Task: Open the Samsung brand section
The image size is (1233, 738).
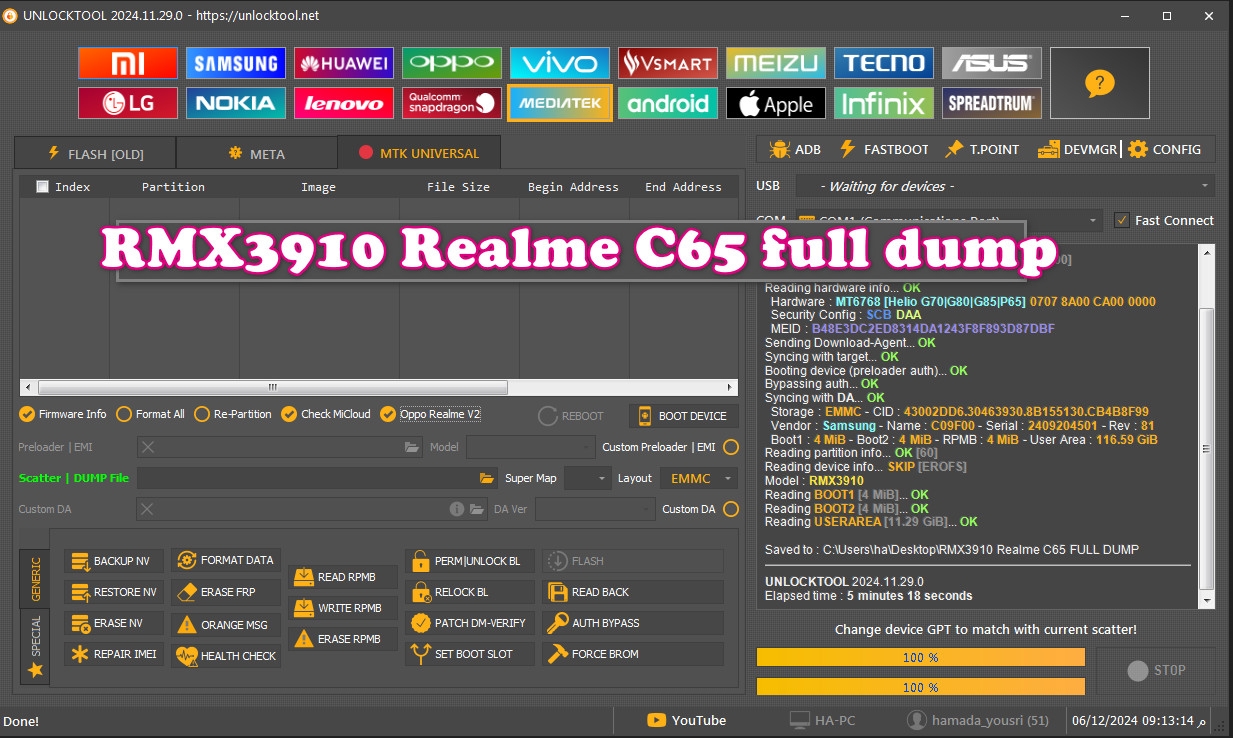Action: [235, 63]
